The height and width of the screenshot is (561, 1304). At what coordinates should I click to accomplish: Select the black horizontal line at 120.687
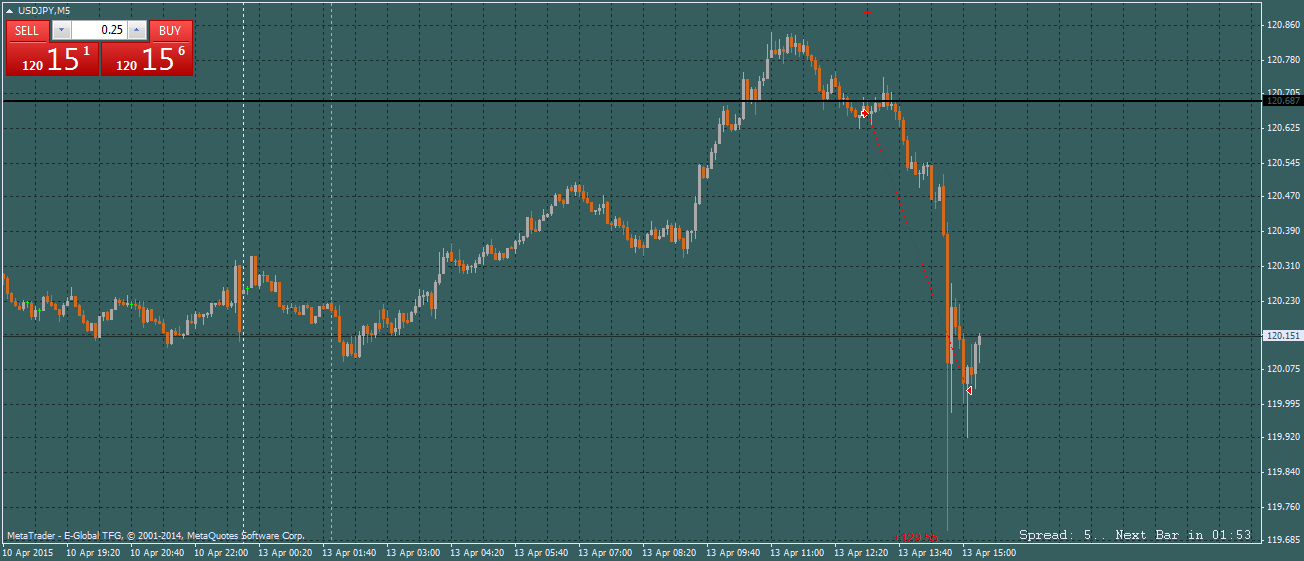tap(632, 101)
